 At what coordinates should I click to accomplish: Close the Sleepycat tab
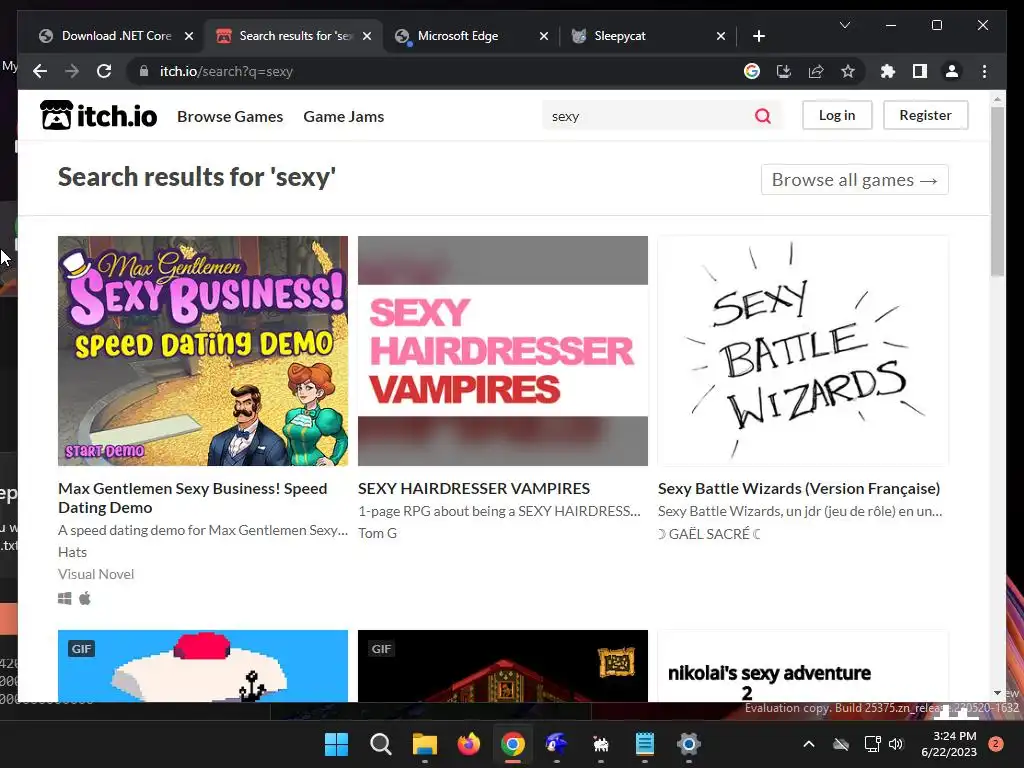click(720, 36)
